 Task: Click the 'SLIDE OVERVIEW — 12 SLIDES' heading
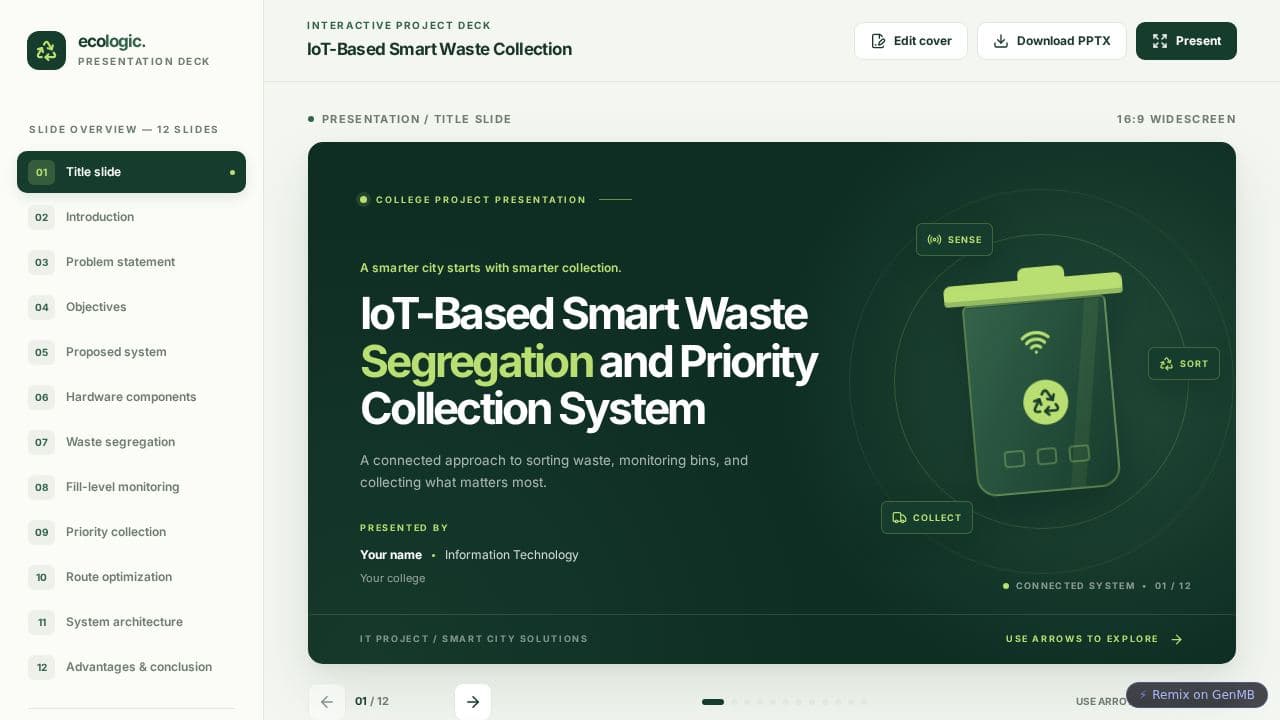(x=124, y=130)
